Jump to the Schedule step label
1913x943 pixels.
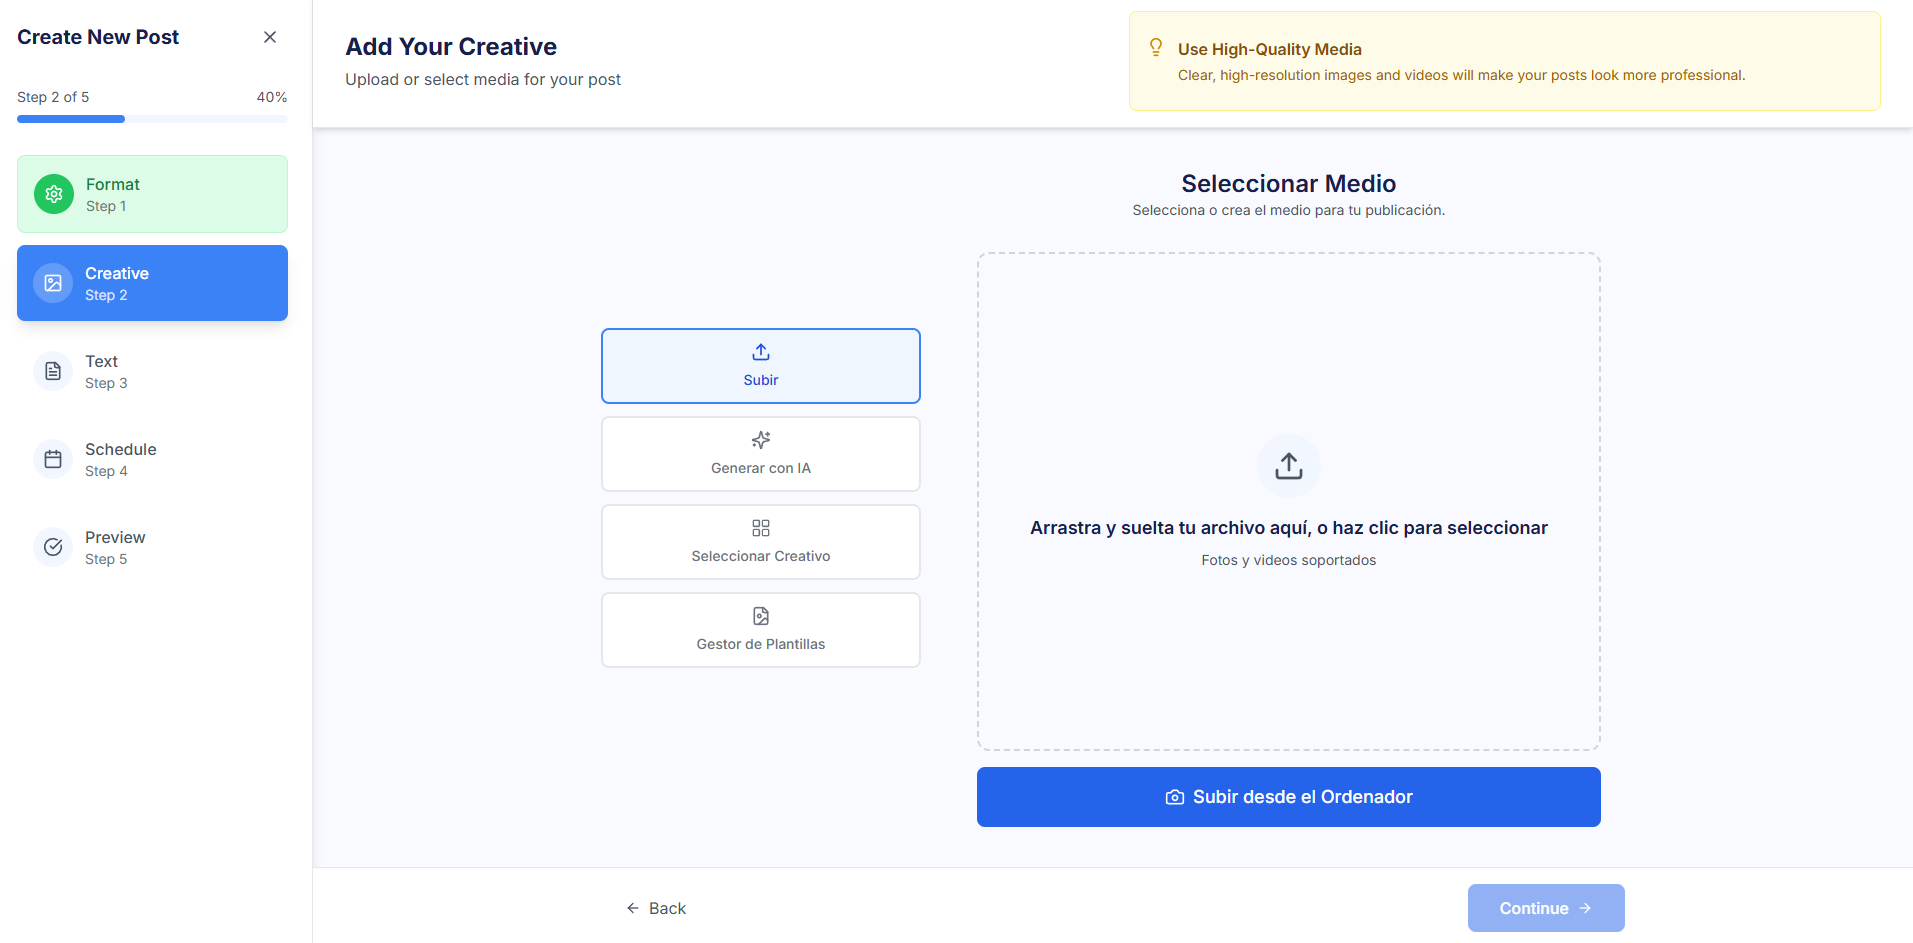point(121,450)
